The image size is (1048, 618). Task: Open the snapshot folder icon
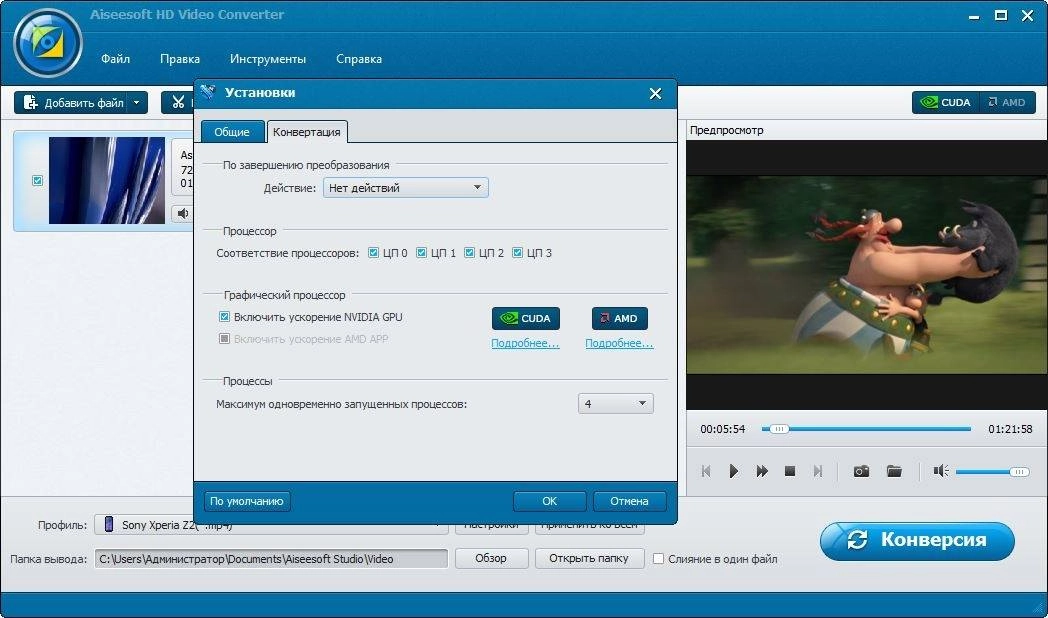click(894, 471)
